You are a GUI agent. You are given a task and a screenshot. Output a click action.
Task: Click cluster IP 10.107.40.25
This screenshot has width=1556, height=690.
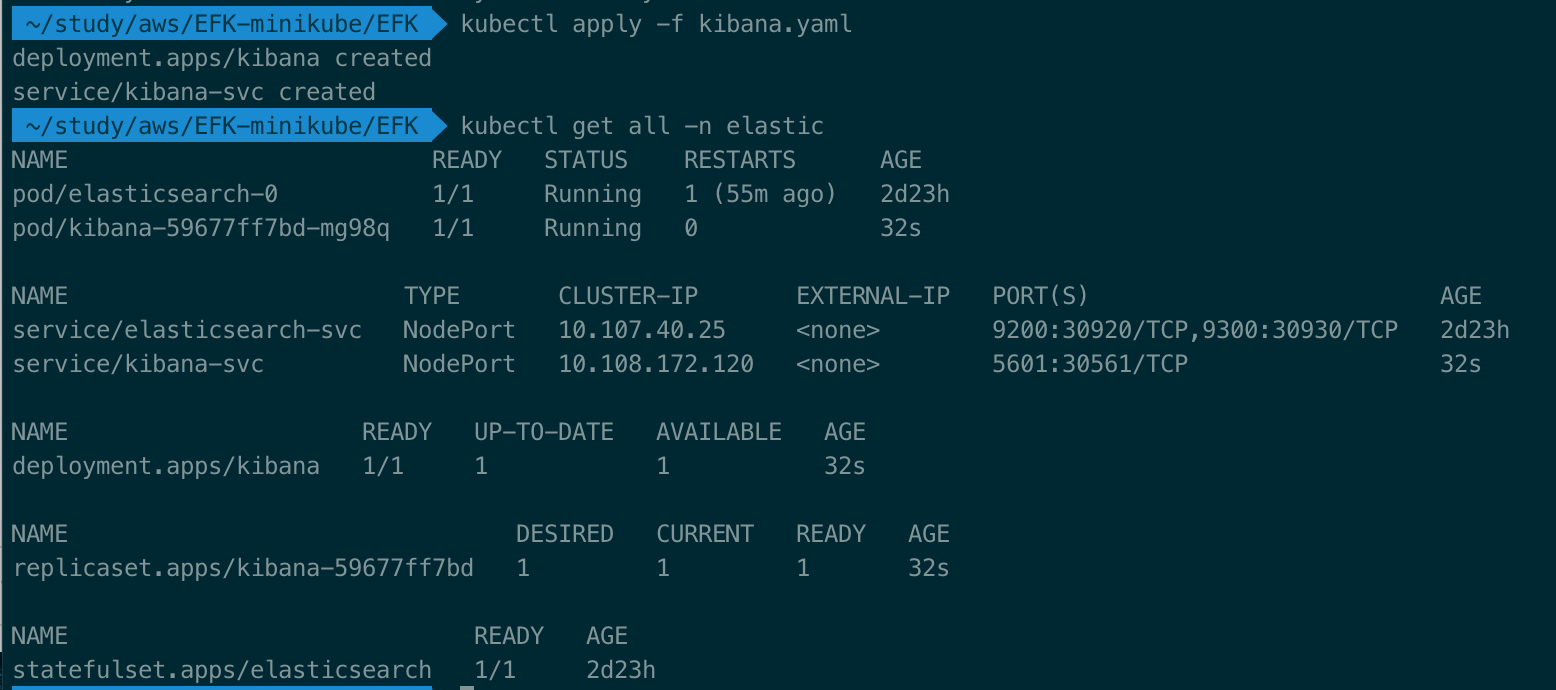coord(642,330)
